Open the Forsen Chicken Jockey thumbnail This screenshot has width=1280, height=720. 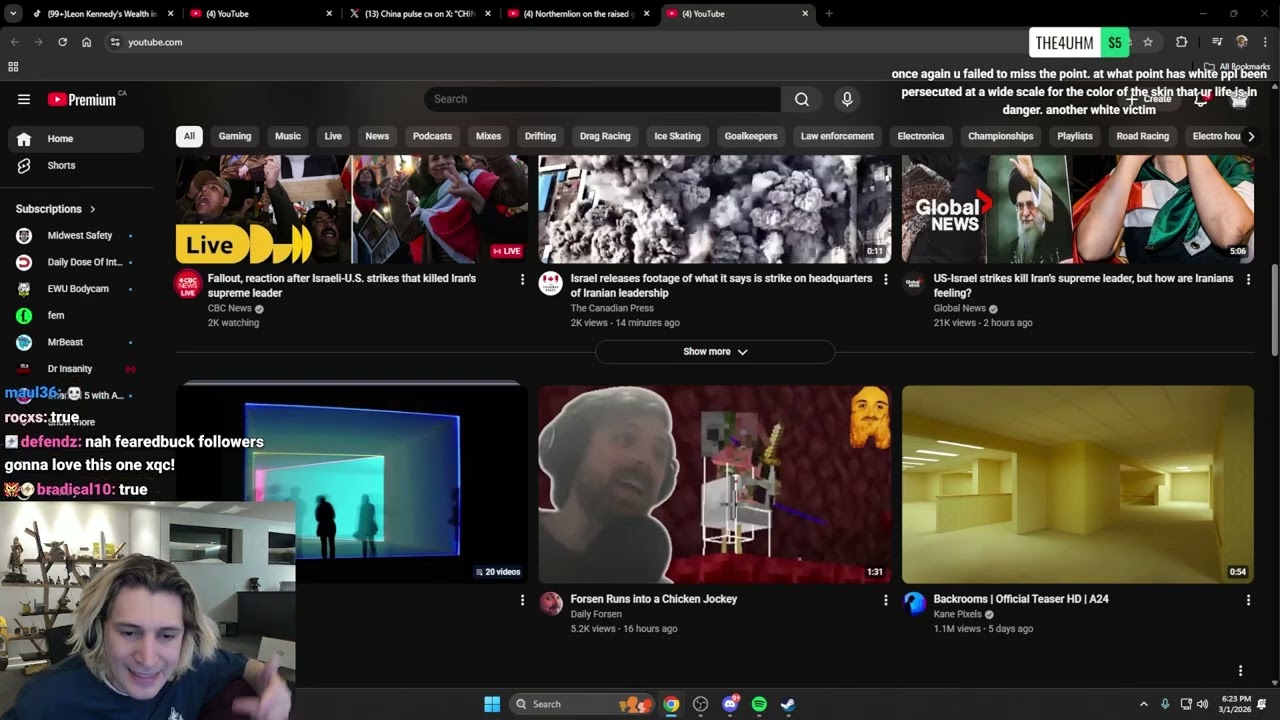click(x=715, y=484)
